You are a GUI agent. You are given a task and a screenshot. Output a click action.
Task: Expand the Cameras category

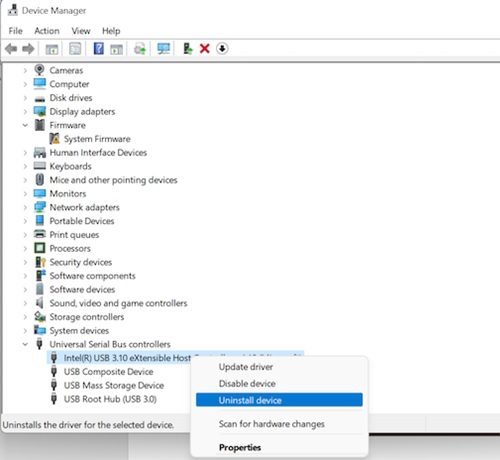25,70
